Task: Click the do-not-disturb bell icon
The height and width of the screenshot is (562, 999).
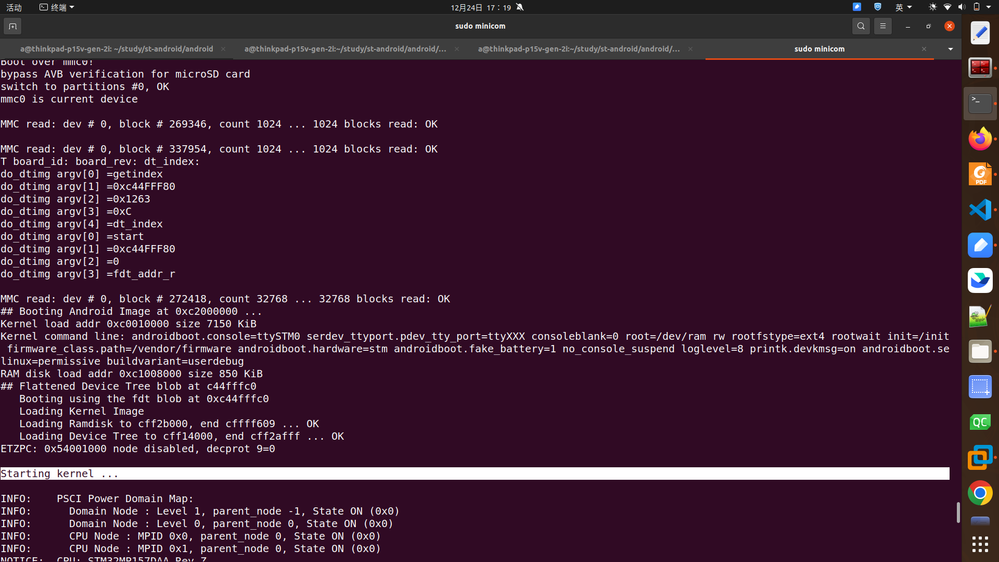Action: click(x=520, y=7)
